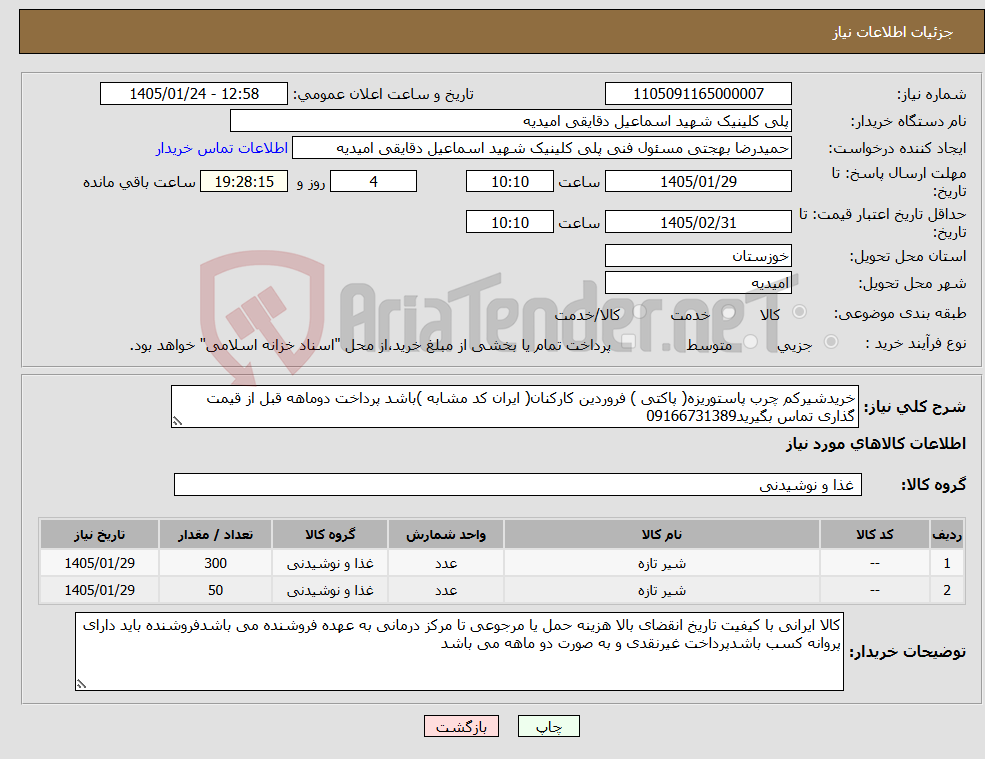Select the کالا radio button

pos(800,312)
